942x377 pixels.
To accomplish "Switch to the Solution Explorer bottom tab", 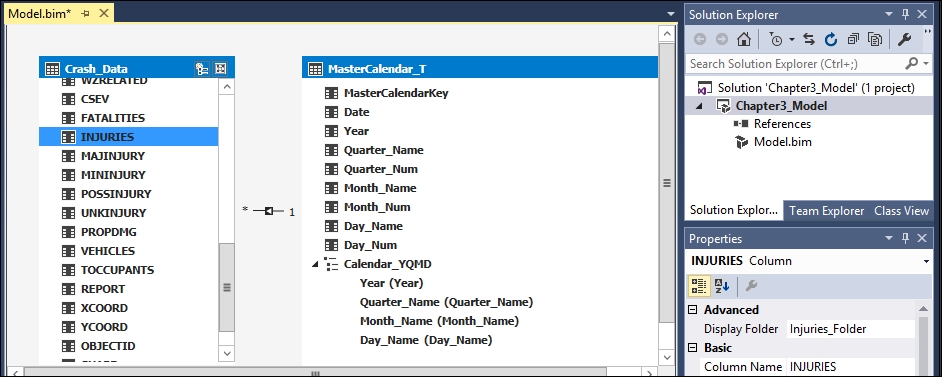I will [x=733, y=210].
